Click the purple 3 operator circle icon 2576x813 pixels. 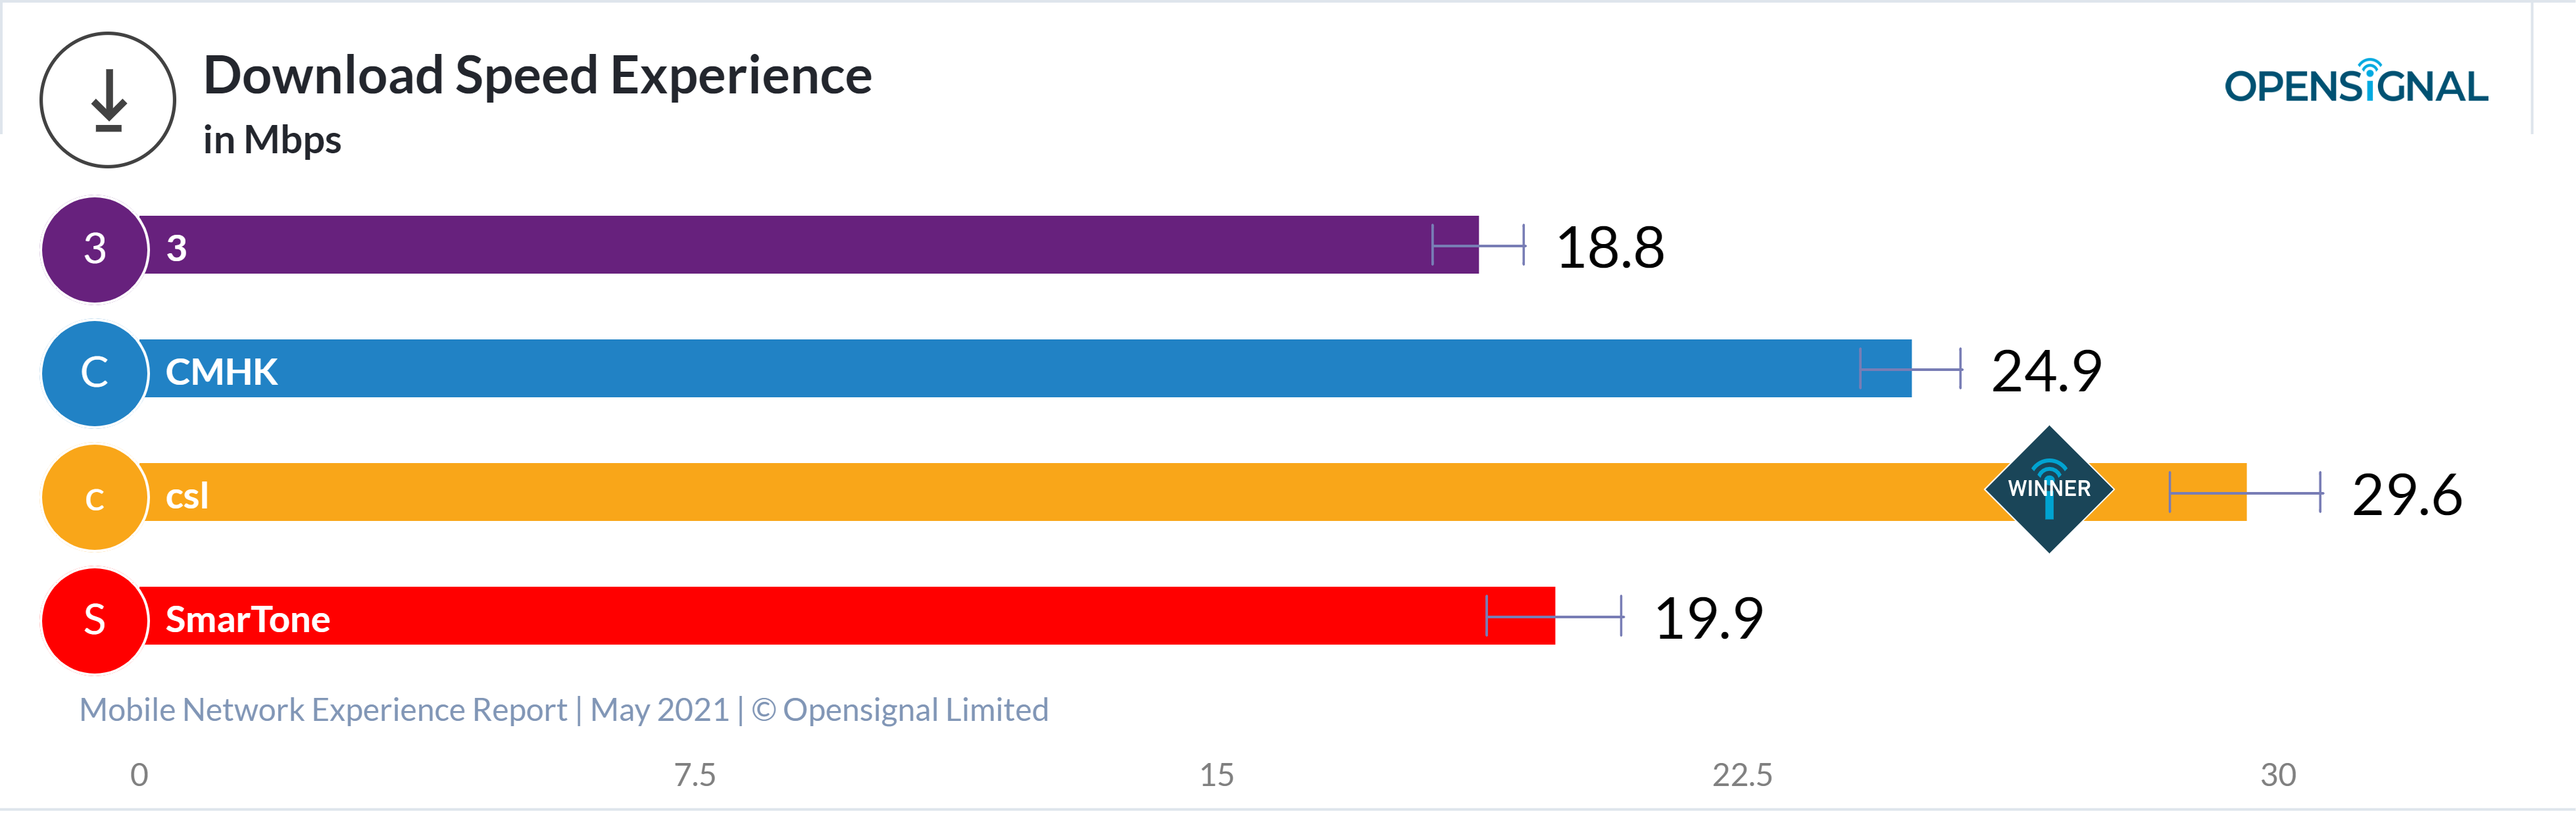95,249
